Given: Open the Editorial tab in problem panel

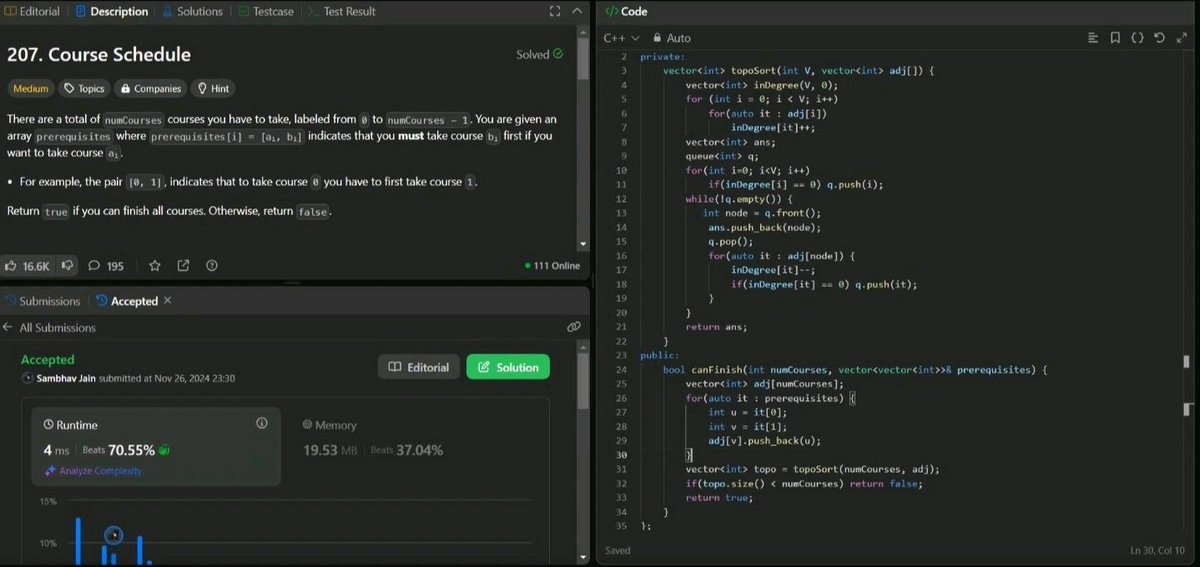Looking at the screenshot, I should coord(33,12).
